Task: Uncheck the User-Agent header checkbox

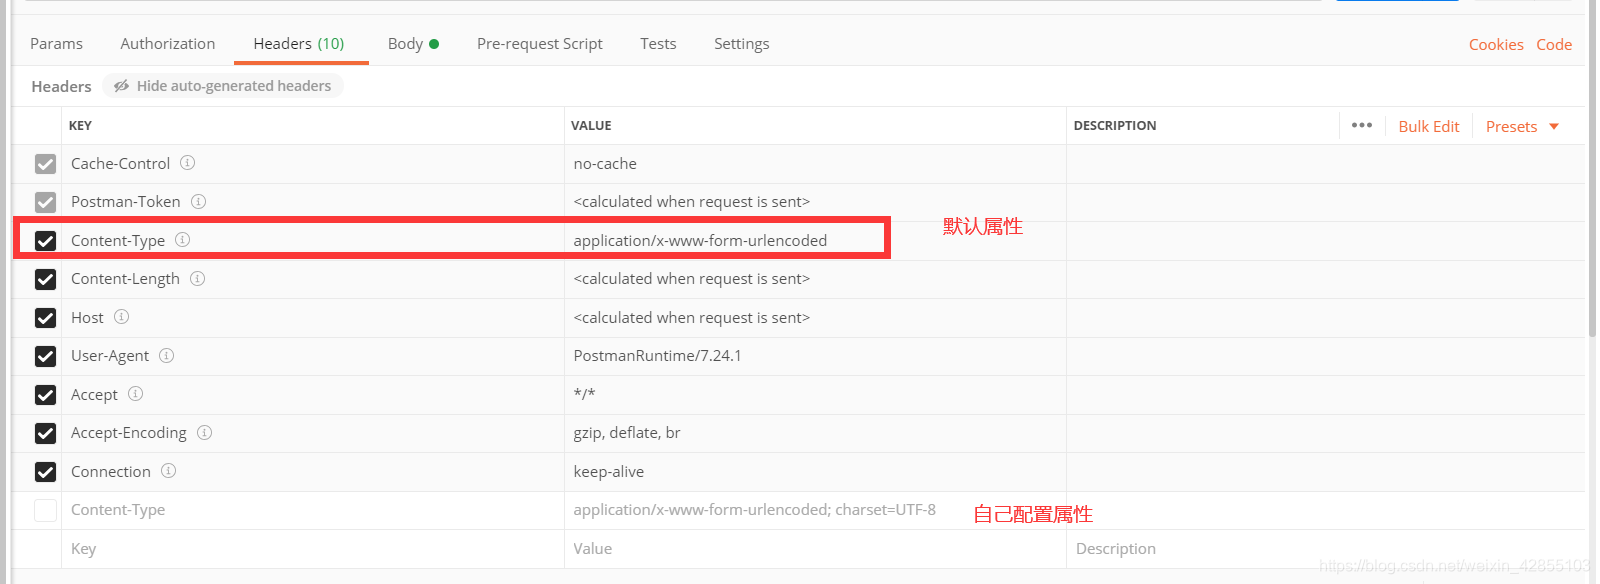Action: click(45, 356)
